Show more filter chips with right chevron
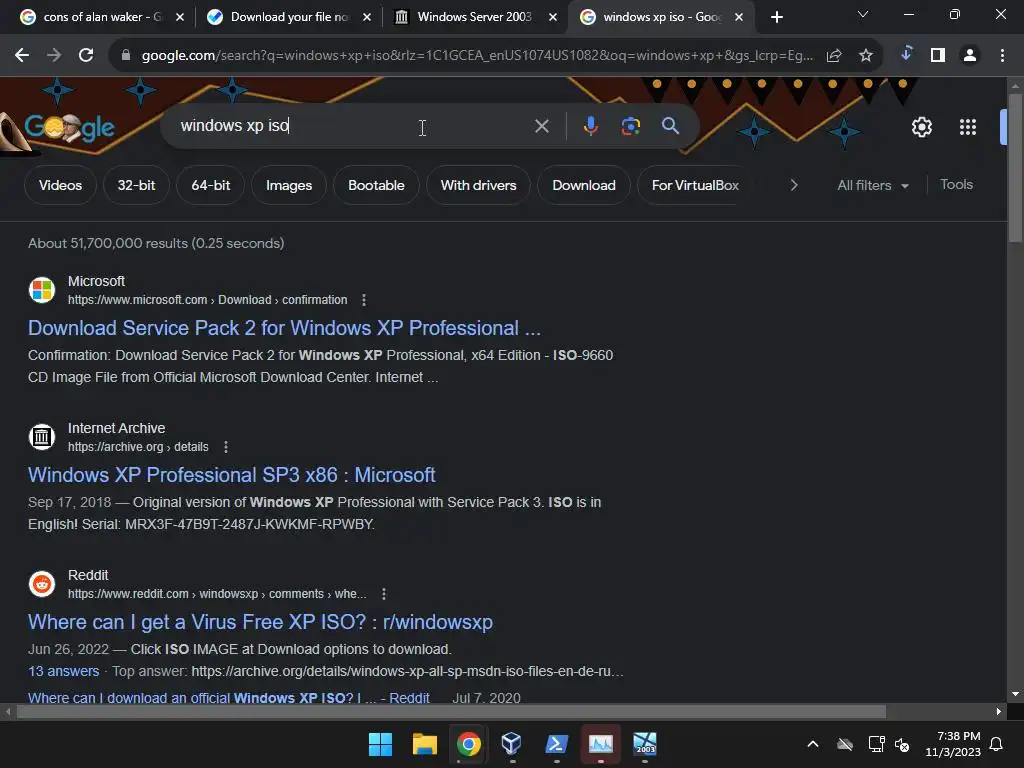This screenshot has width=1024, height=768. tap(793, 185)
